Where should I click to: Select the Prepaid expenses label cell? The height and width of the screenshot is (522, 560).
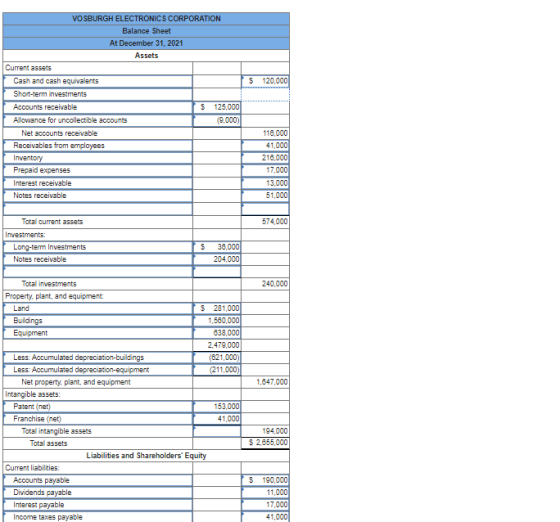click(x=98, y=170)
